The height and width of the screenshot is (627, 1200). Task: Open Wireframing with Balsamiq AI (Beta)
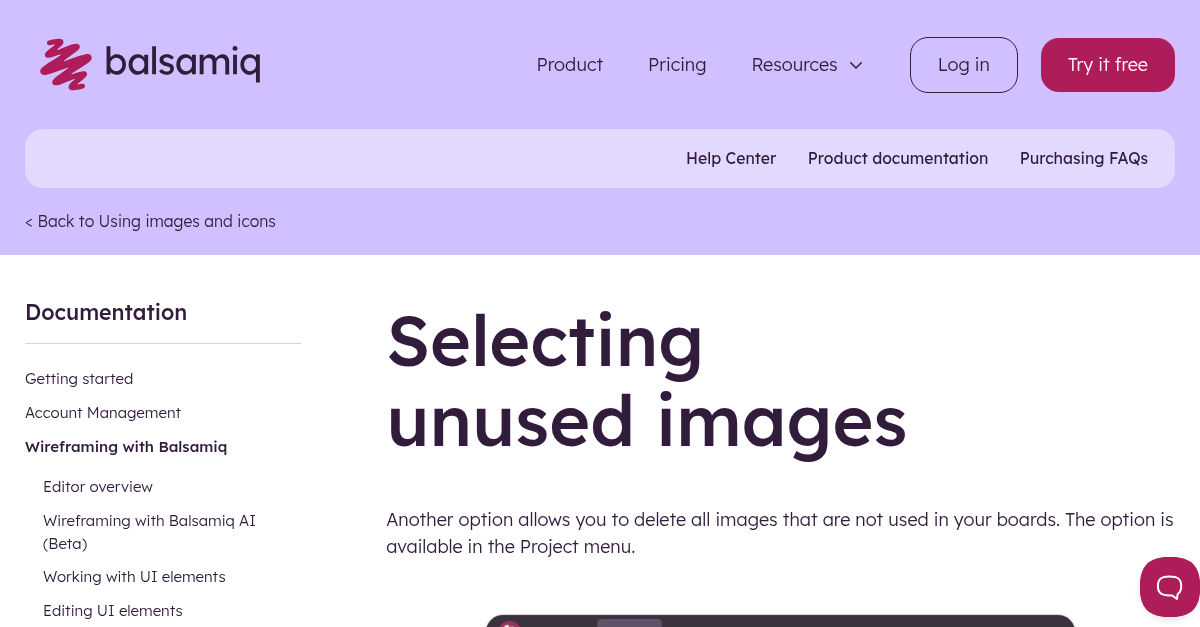tap(149, 531)
